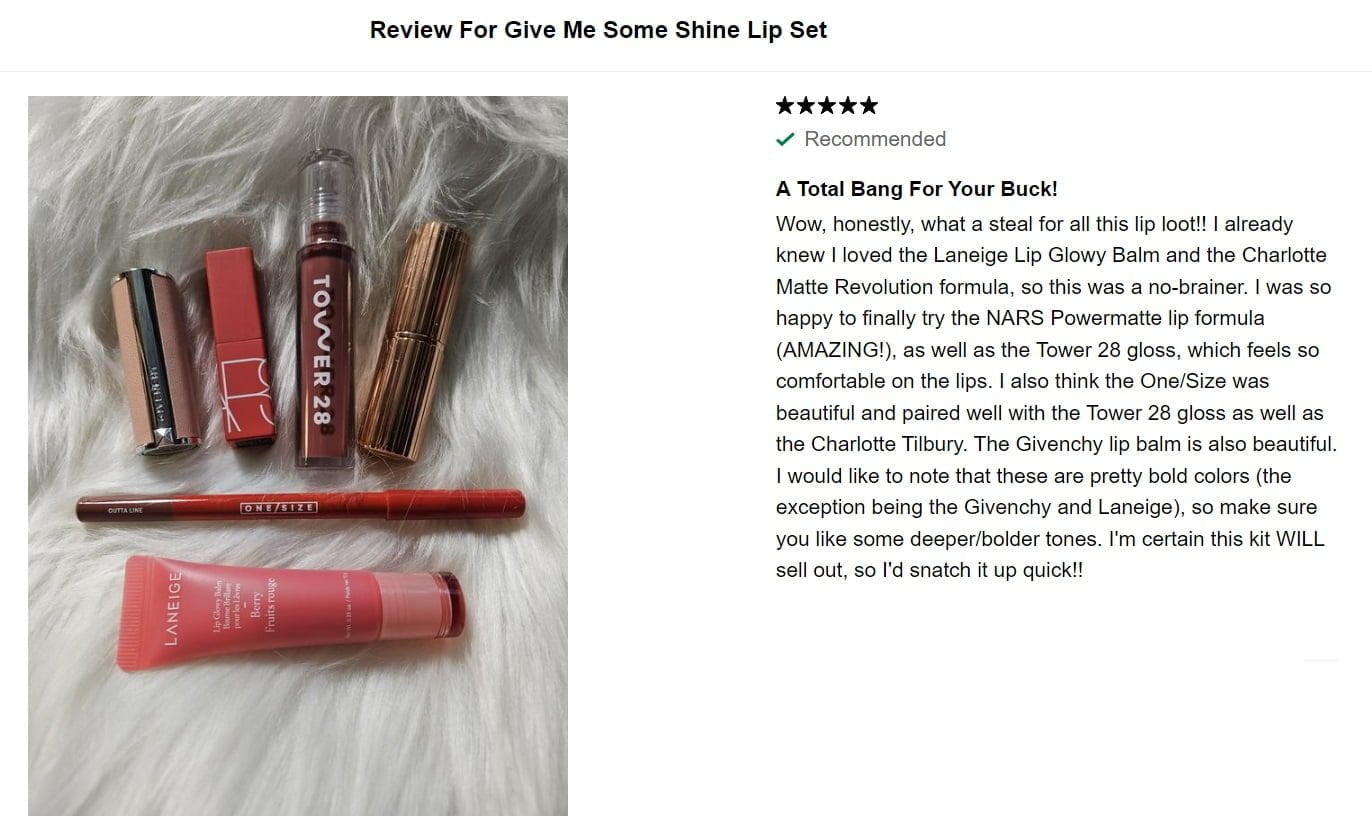Click the Recommended label text

875,139
